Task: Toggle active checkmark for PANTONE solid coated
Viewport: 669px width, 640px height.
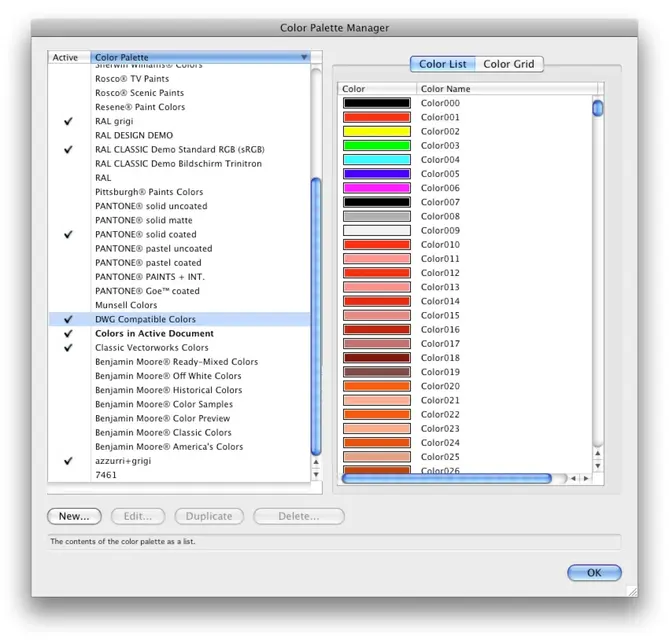Action: (68, 234)
